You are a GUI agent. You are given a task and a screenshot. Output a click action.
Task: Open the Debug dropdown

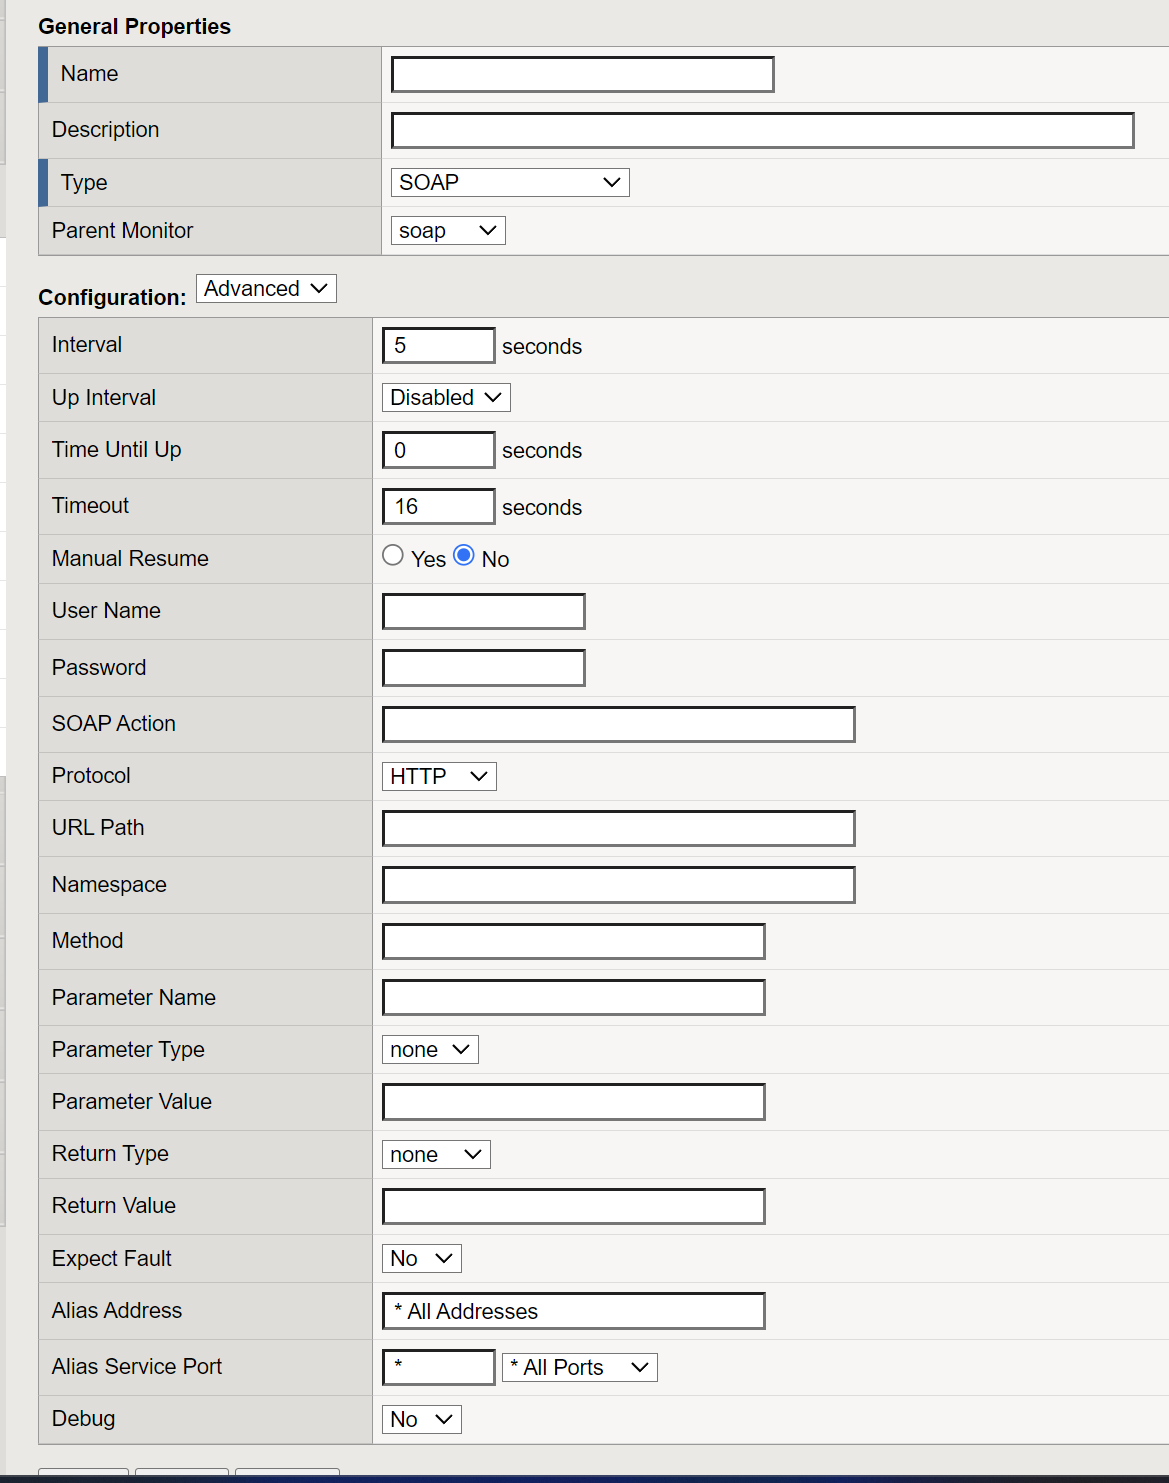click(x=421, y=1420)
